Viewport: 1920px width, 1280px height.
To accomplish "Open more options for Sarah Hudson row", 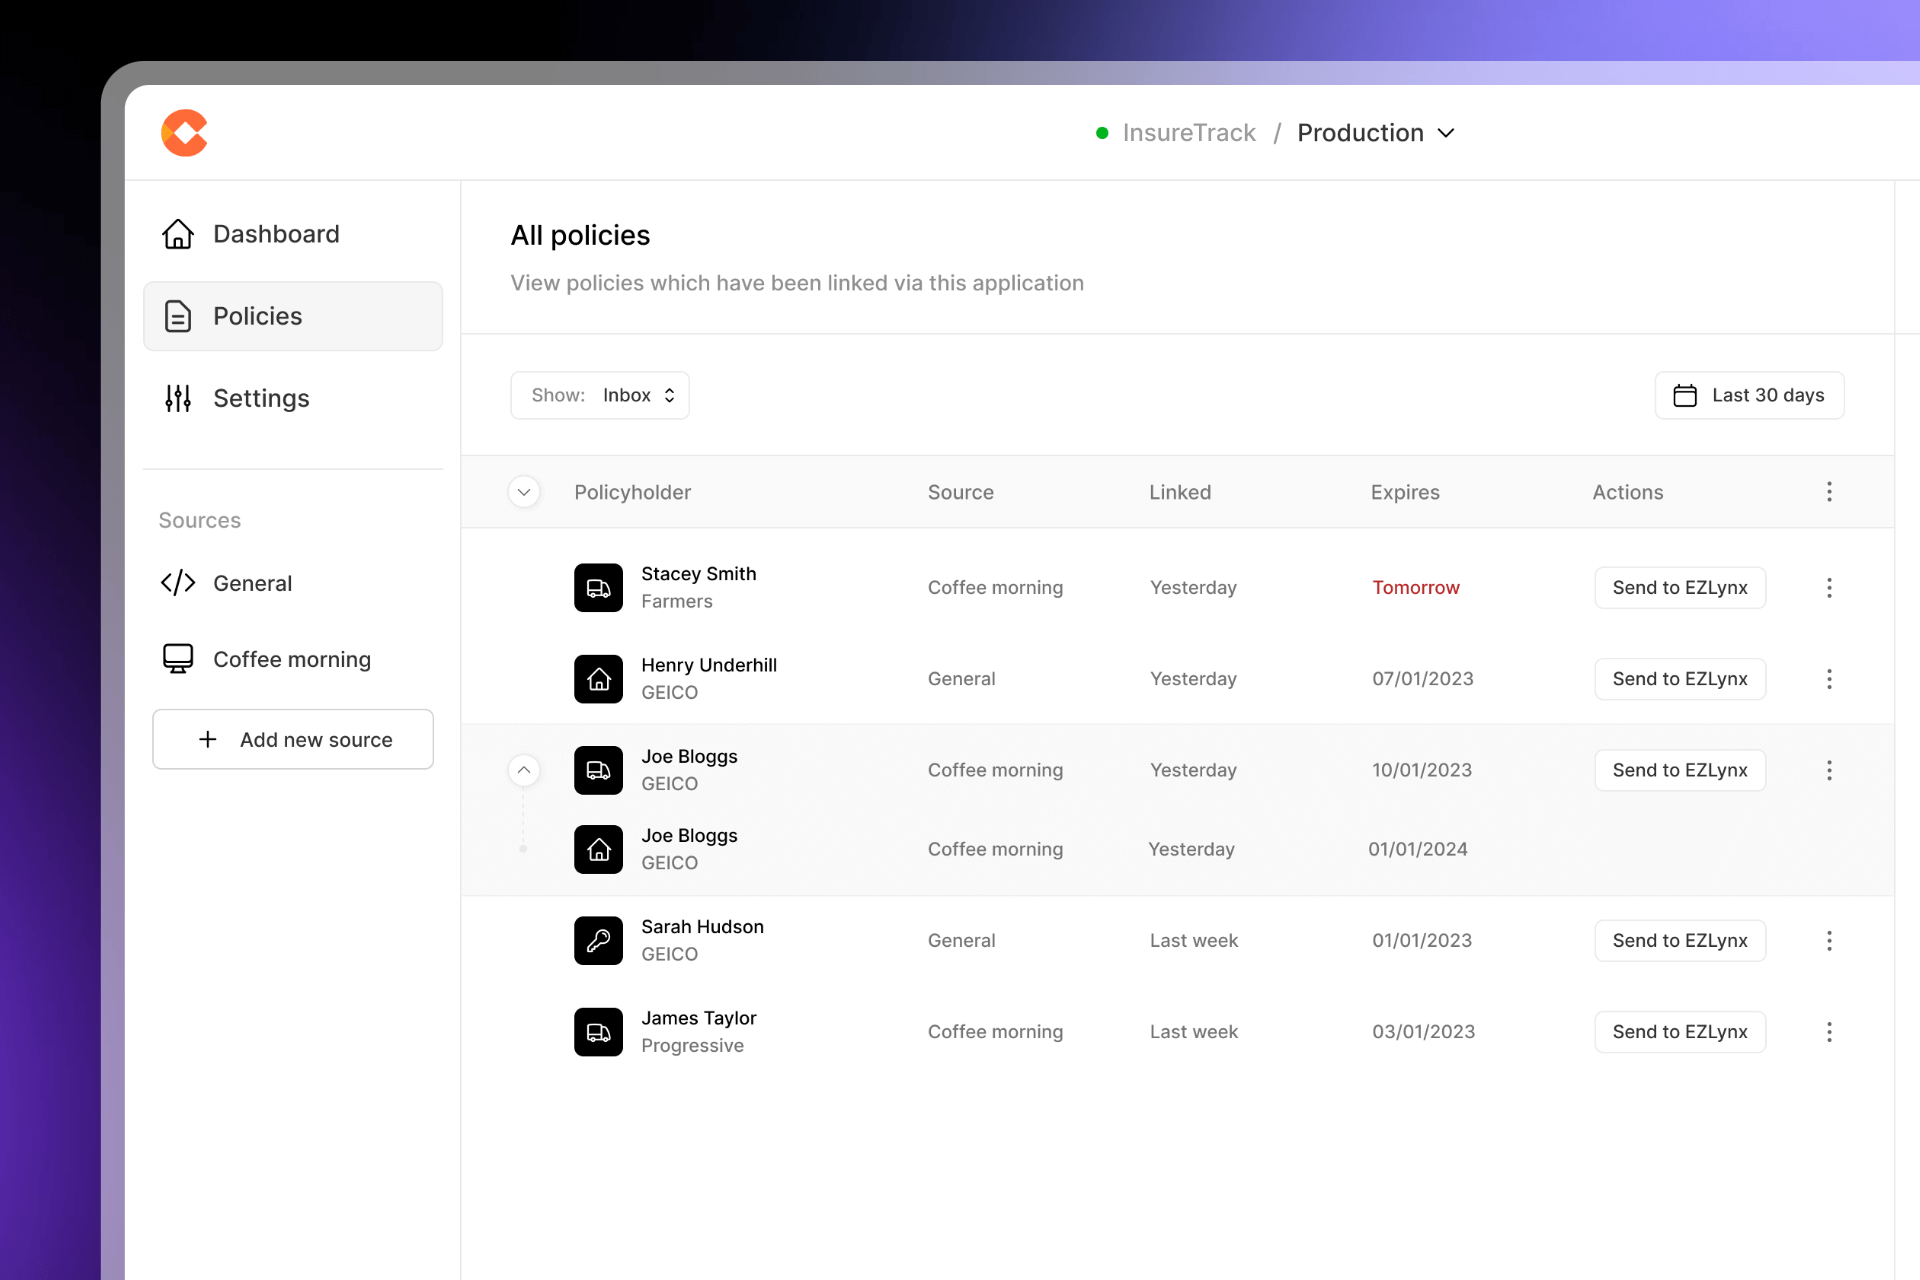I will [x=1829, y=941].
